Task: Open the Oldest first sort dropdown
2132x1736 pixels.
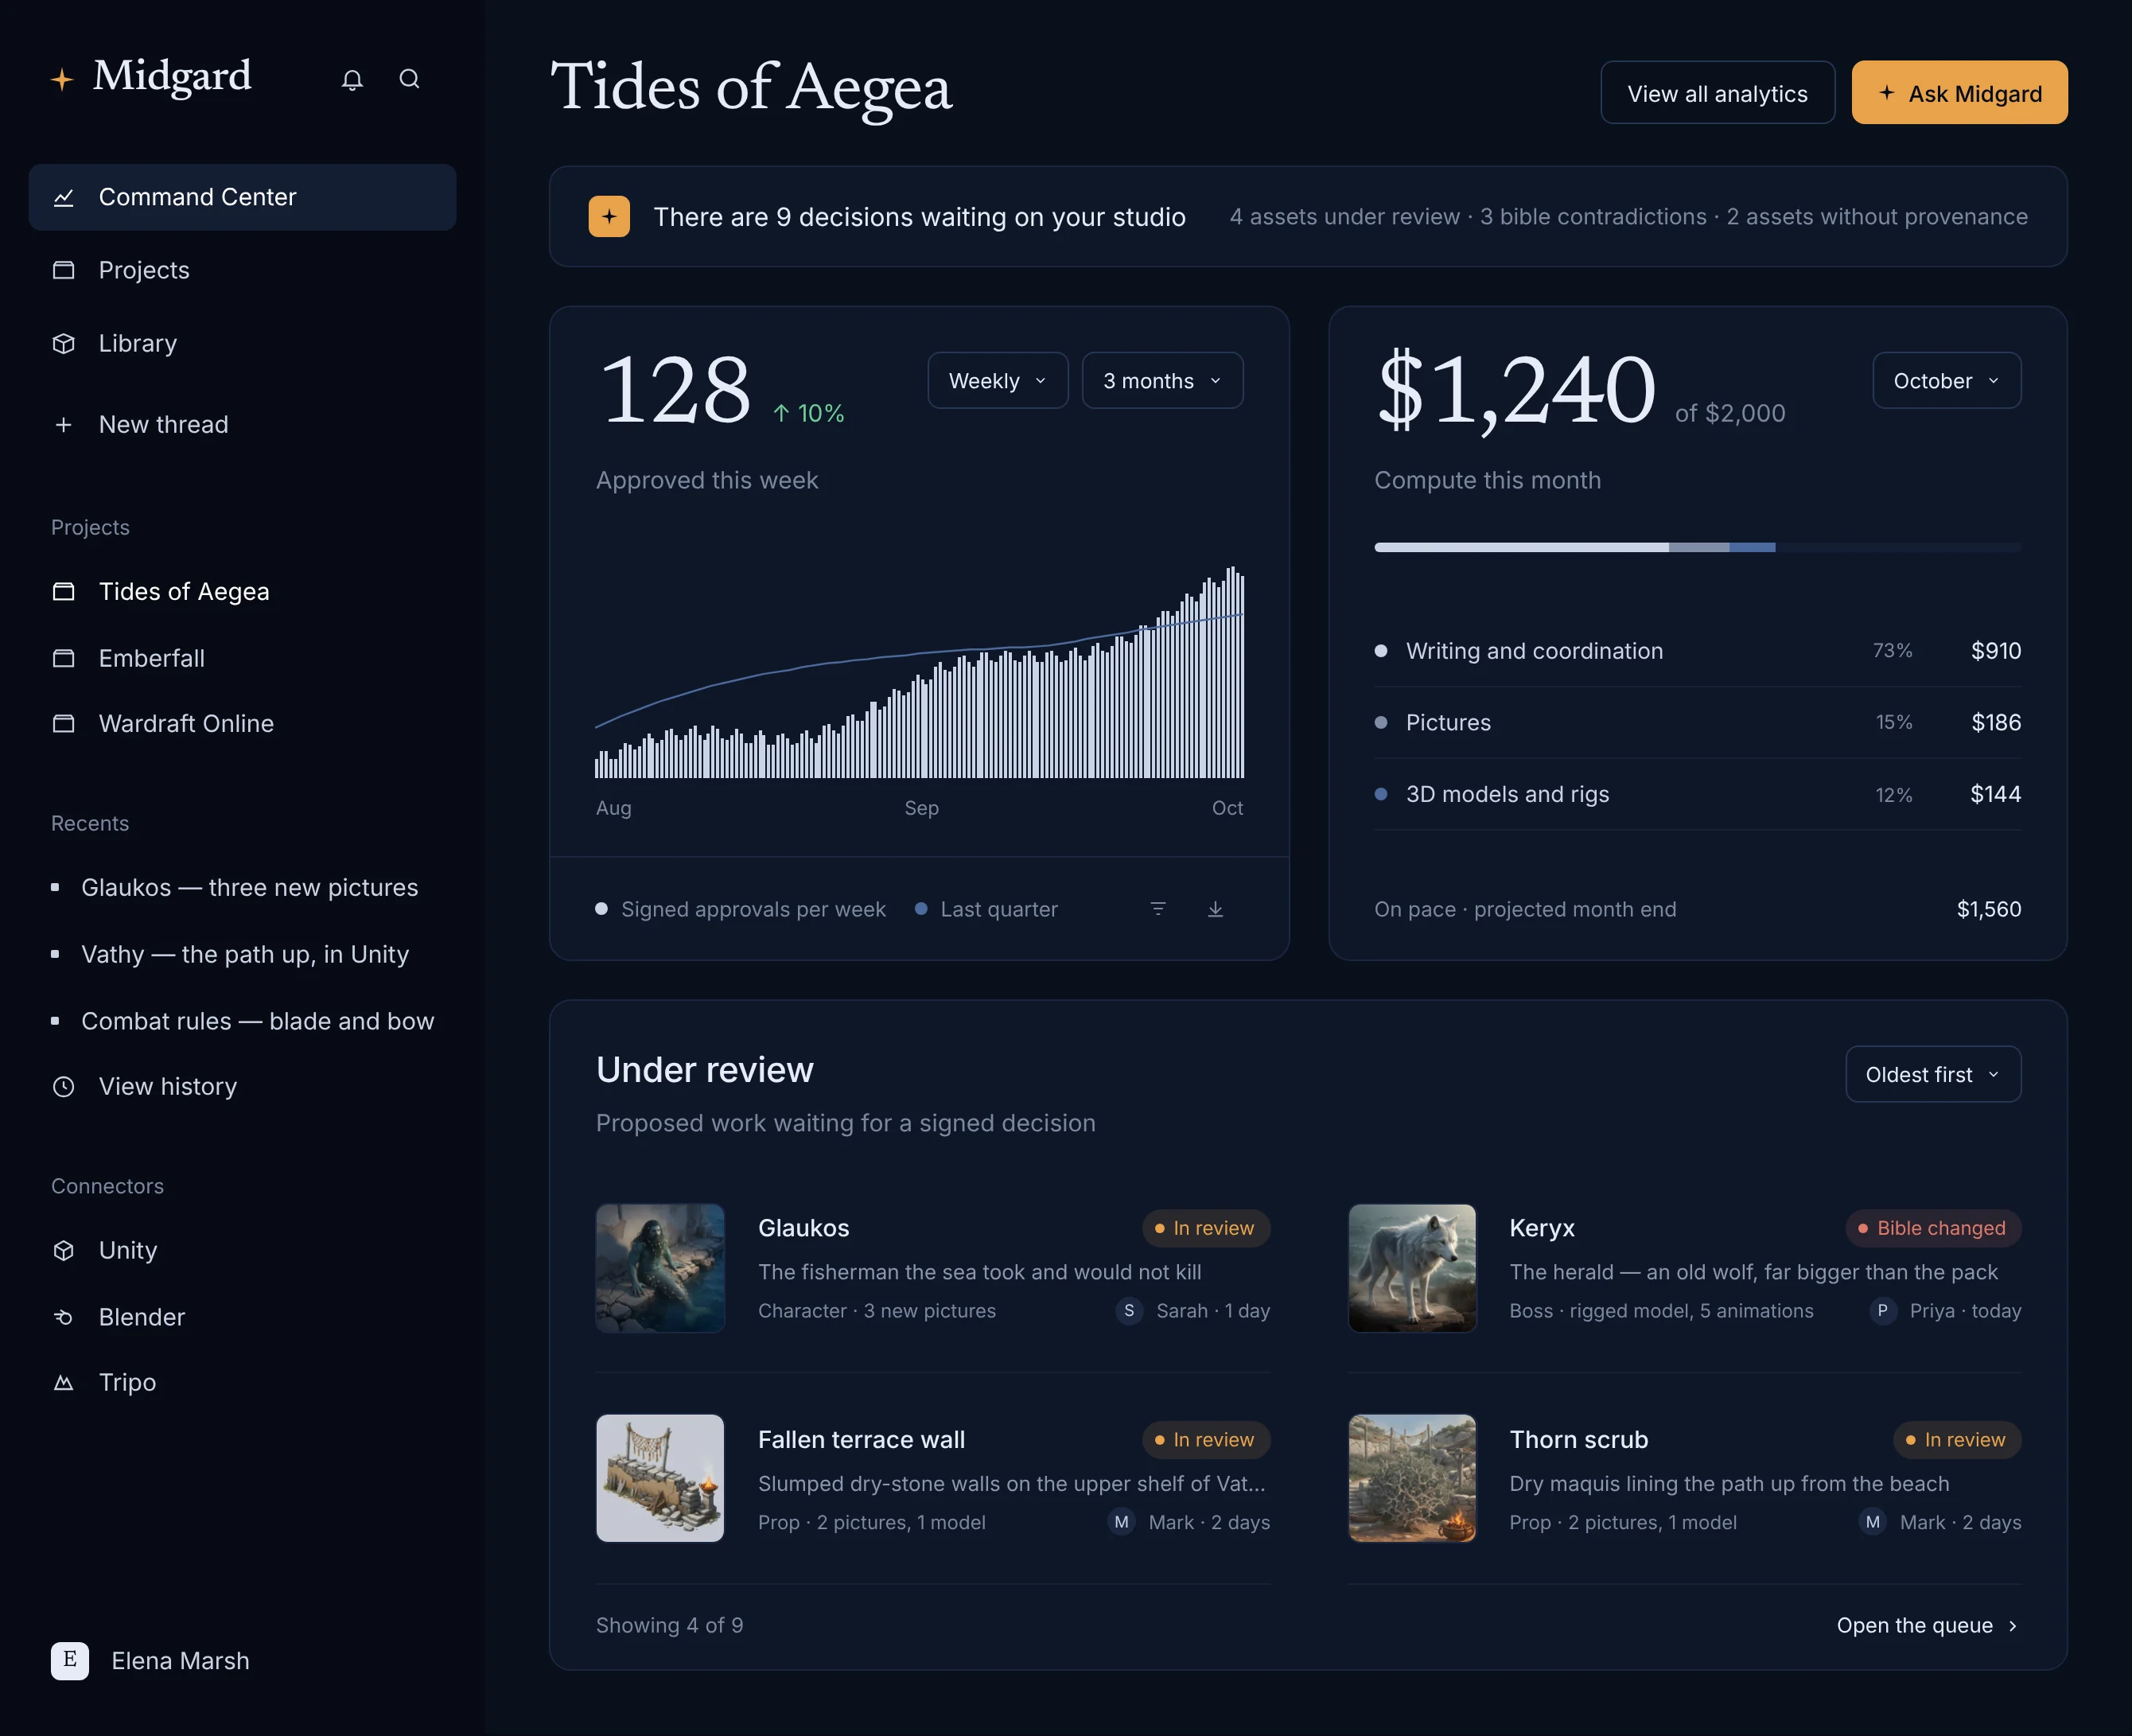Action: [1932, 1075]
